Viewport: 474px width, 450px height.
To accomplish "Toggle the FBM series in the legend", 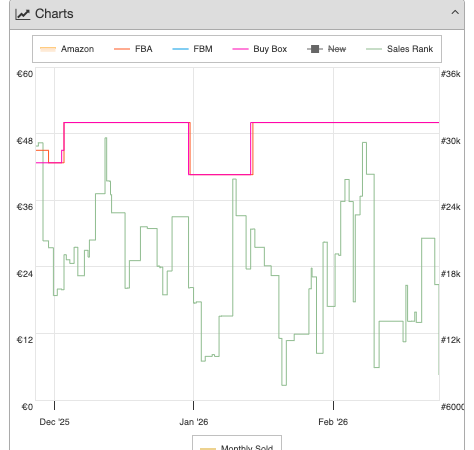I will click(x=192, y=49).
